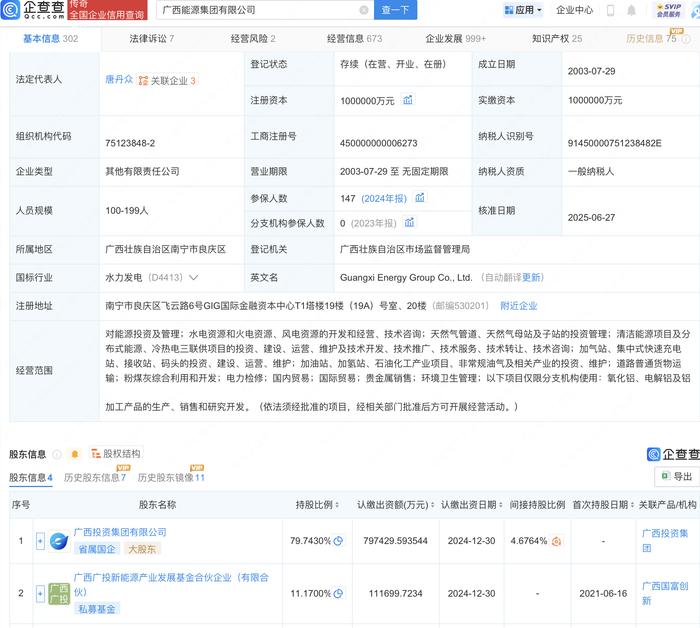
Task: Open shareholder 广西投资集团有限公司 link
Action: [120, 532]
